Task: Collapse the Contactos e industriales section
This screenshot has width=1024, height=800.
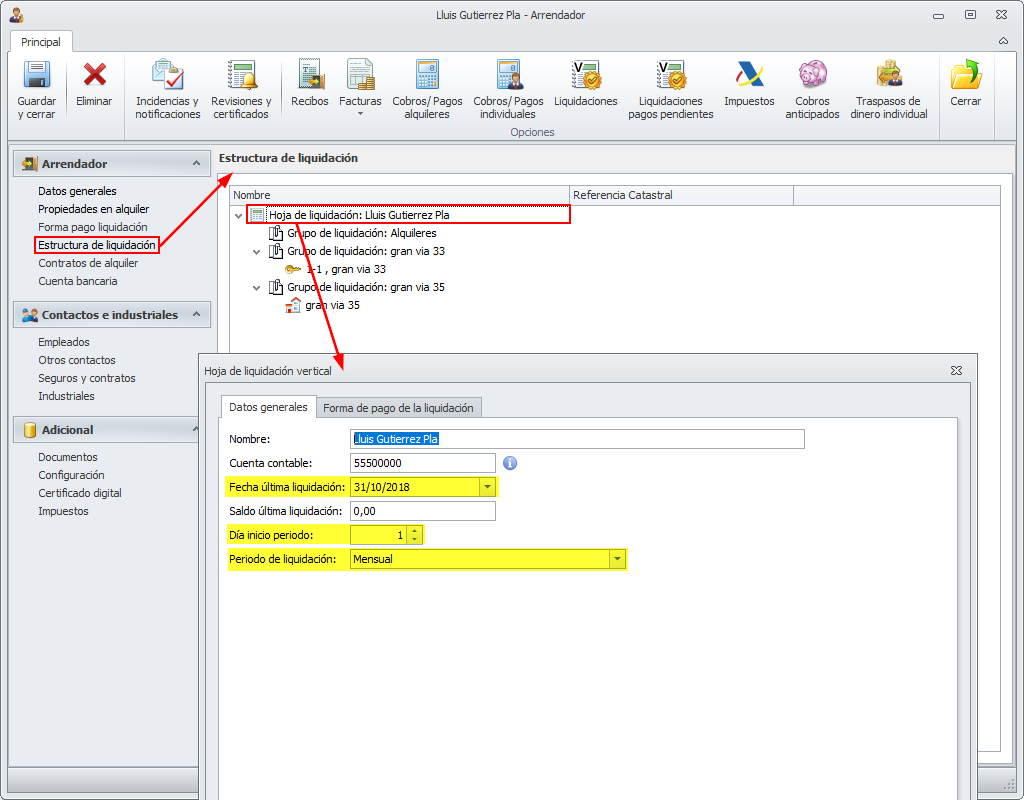Action: [x=196, y=315]
